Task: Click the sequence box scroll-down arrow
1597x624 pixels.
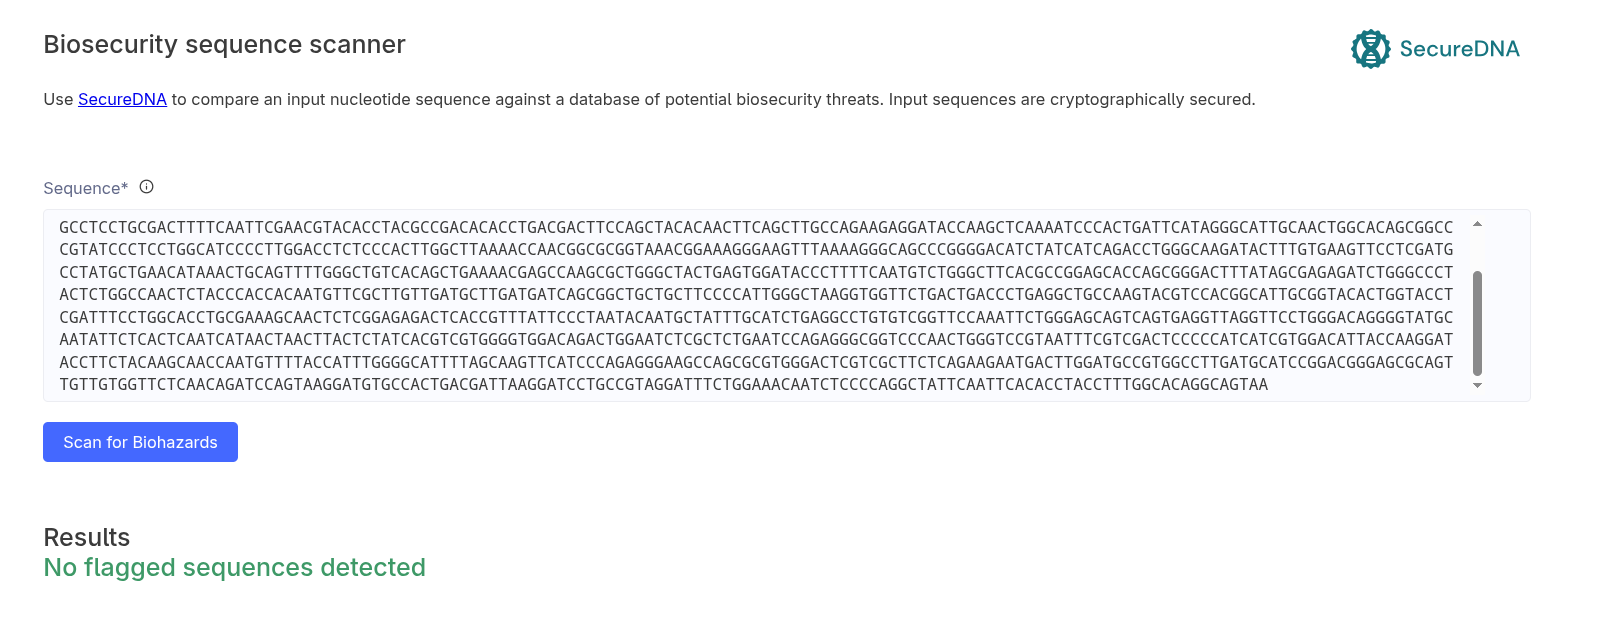Action: click(1477, 386)
